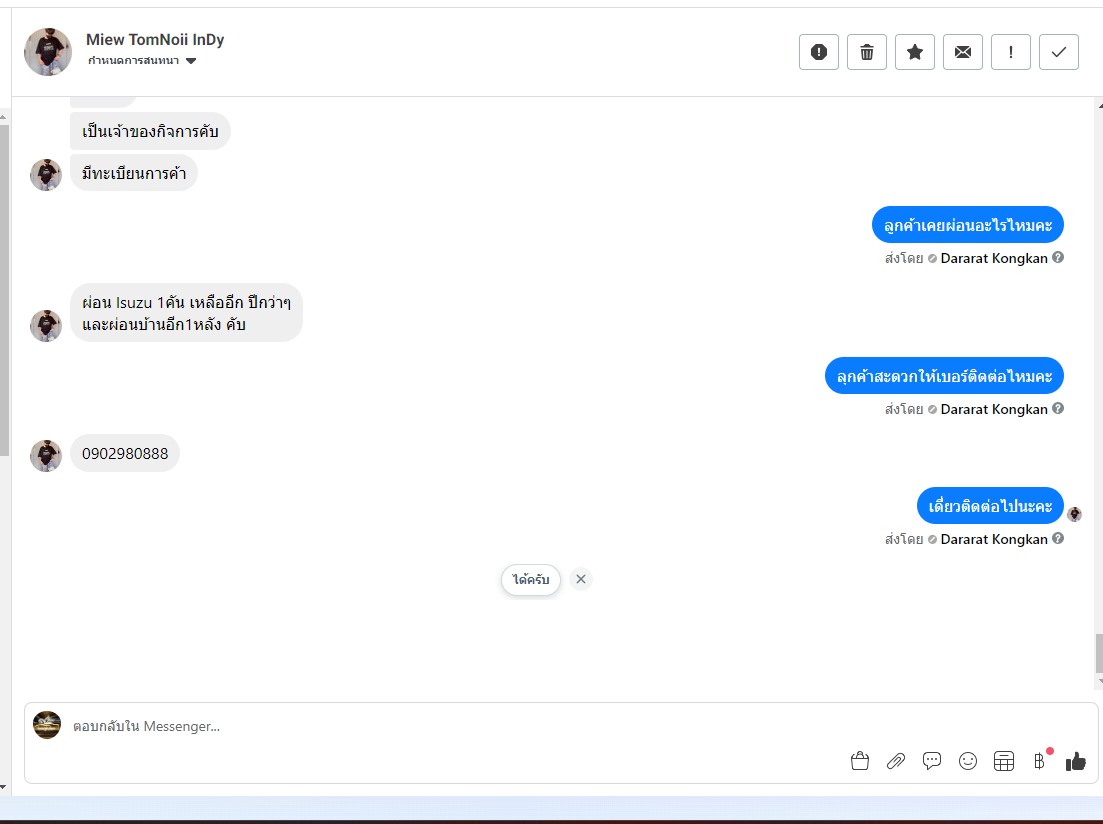Mark conversation as spam using the stop-sign icon

point(819,52)
